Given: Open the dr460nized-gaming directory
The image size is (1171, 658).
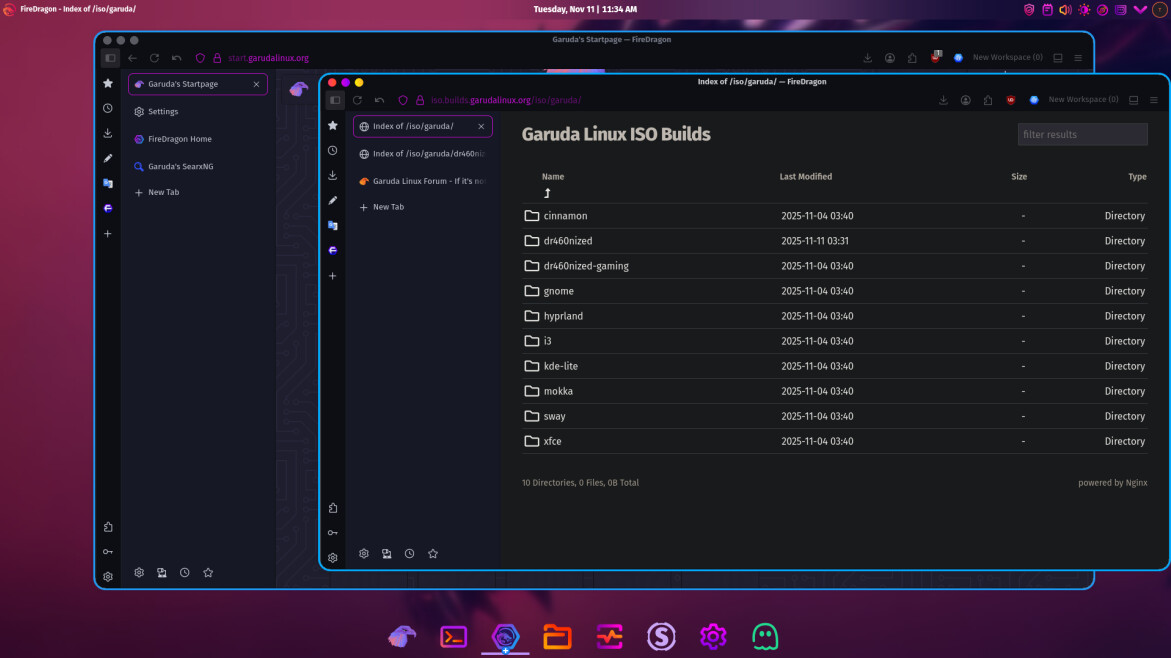Looking at the screenshot, I should pyautogui.click(x=585, y=266).
